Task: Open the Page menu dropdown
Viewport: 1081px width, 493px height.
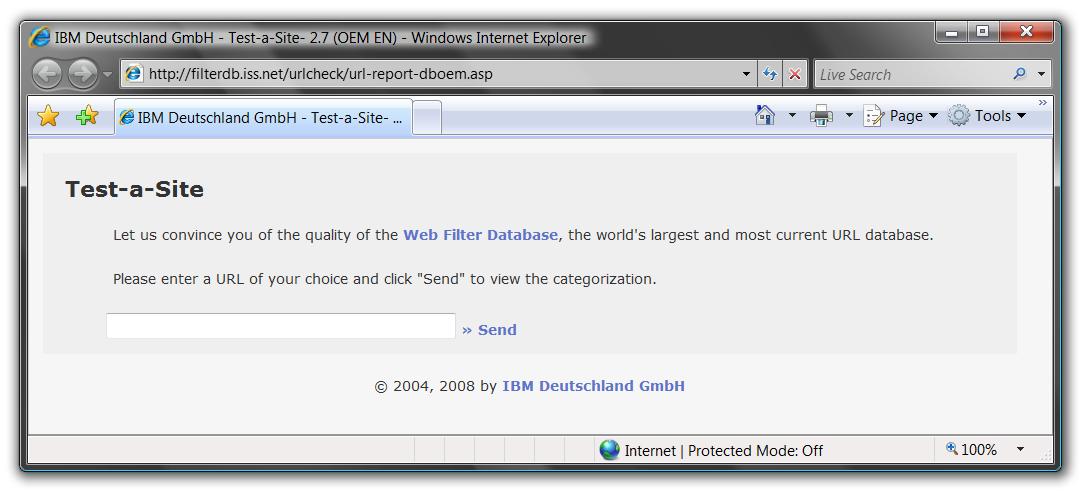Action: (901, 116)
